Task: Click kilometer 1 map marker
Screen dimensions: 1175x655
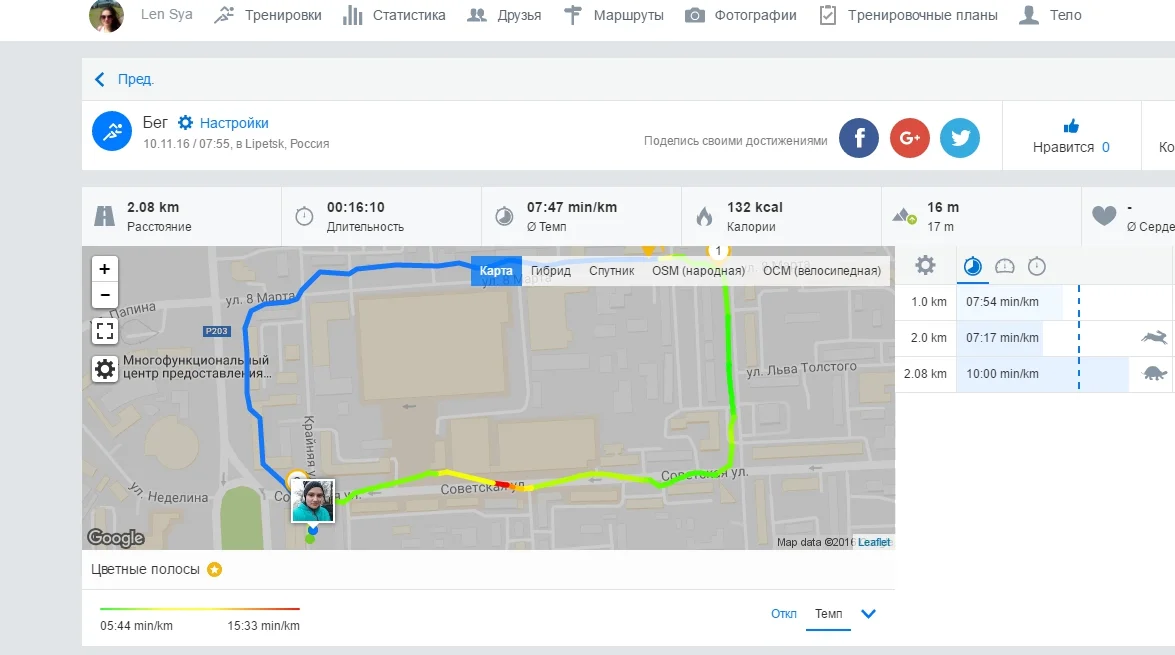Action: [718, 251]
